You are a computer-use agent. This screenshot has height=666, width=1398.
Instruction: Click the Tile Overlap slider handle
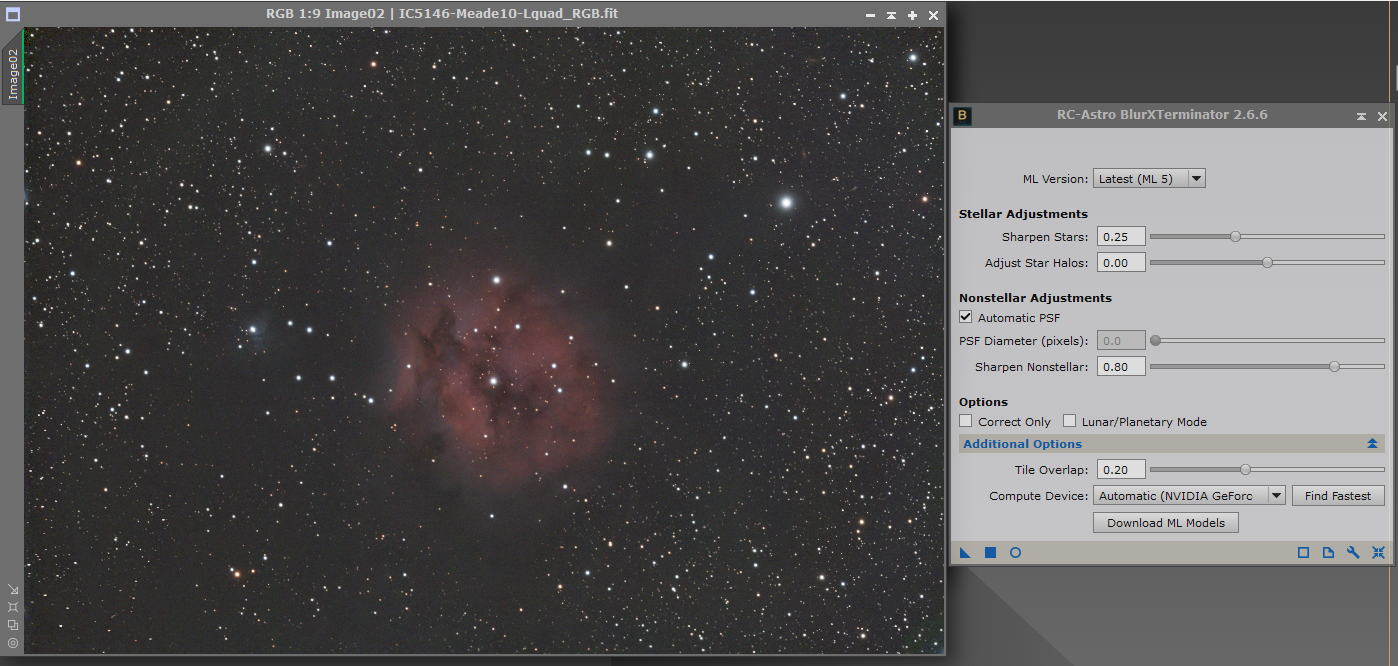1245,469
